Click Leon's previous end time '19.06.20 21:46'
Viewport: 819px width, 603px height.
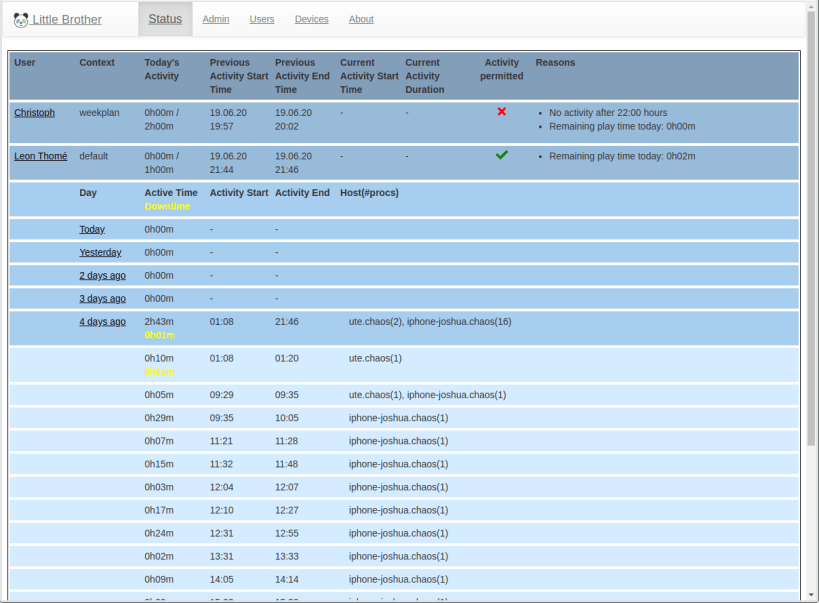point(294,163)
